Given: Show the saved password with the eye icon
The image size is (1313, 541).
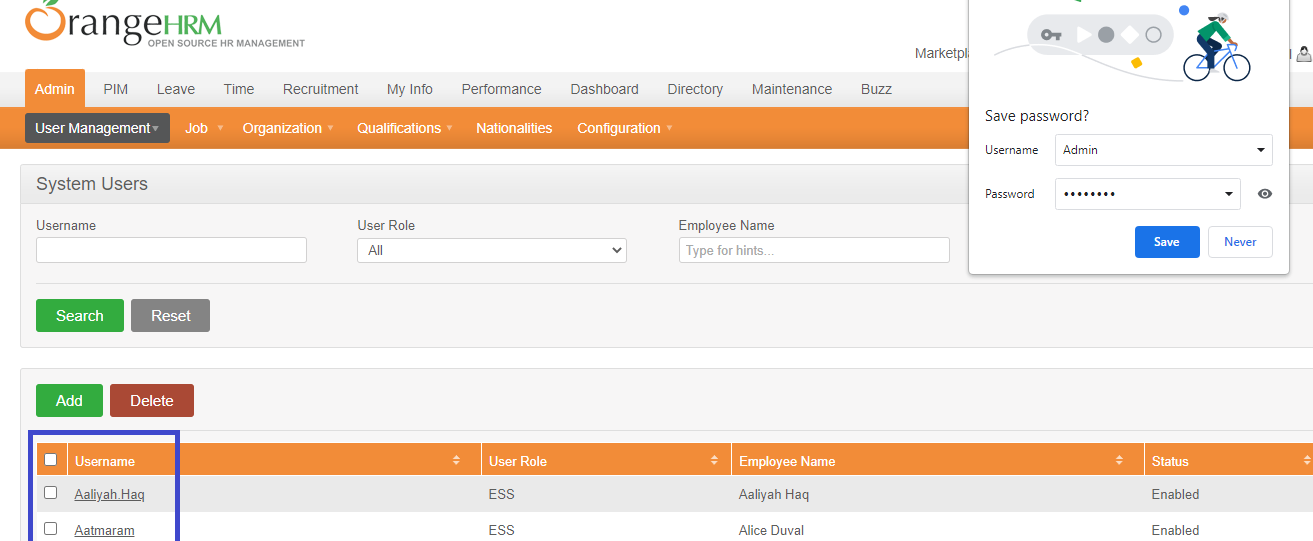Looking at the screenshot, I should pyautogui.click(x=1264, y=194).
